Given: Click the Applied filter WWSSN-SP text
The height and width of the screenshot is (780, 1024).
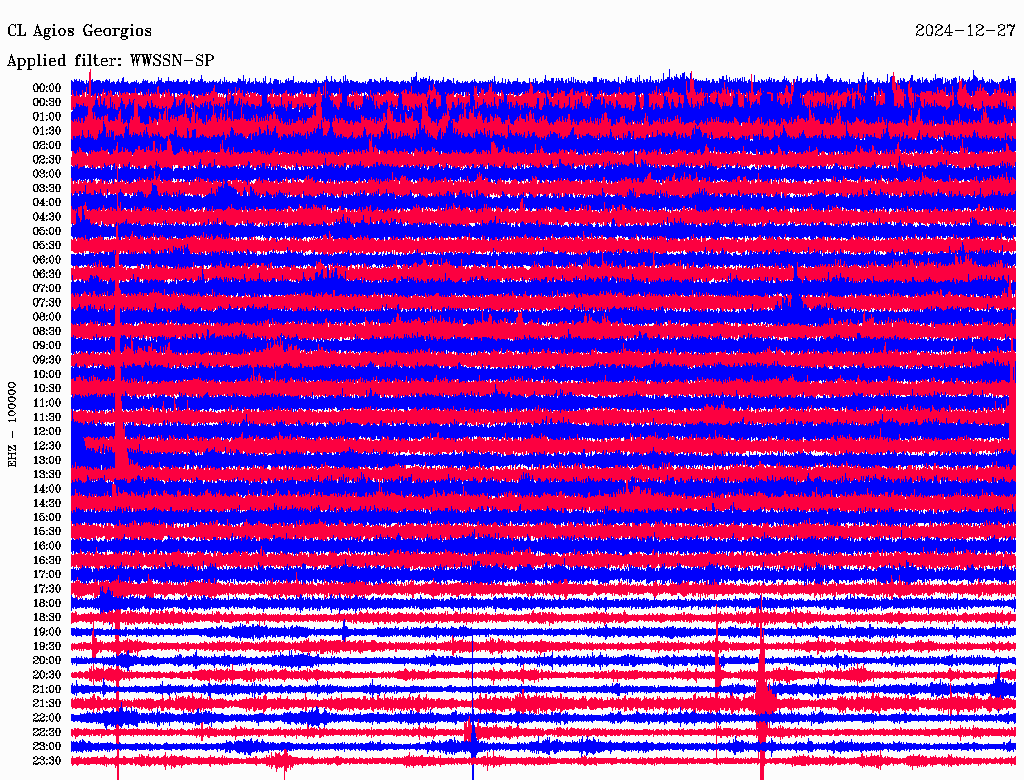Looking at the screenshot, I should pyautogui.click(x=110, y=61).
